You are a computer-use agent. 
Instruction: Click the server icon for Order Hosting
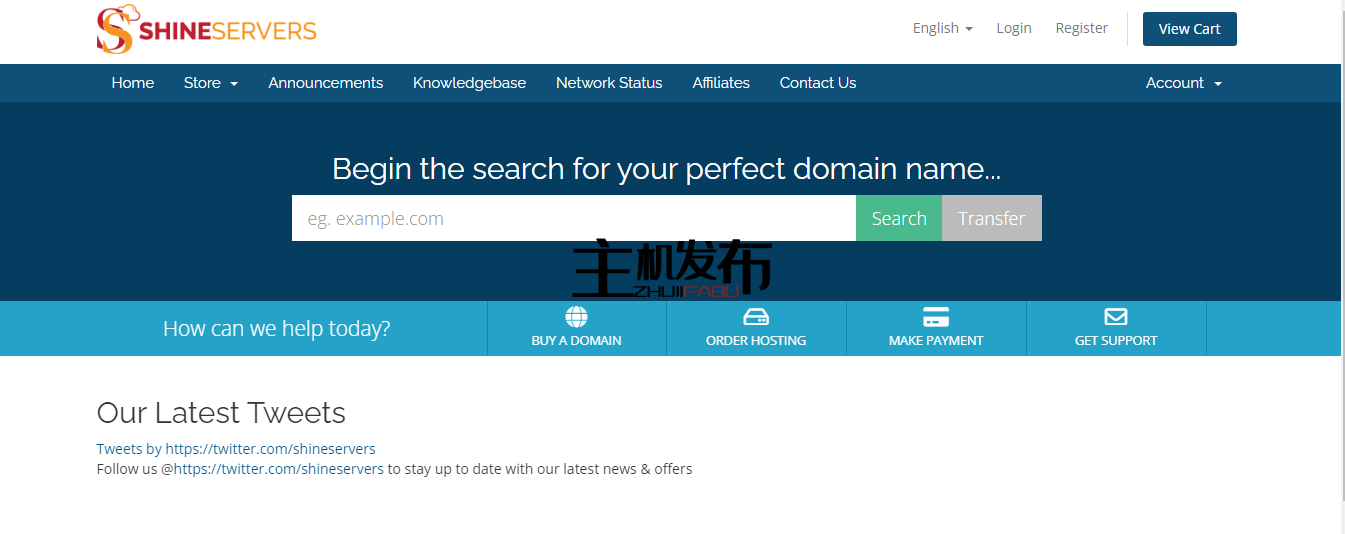coord(756,317)
